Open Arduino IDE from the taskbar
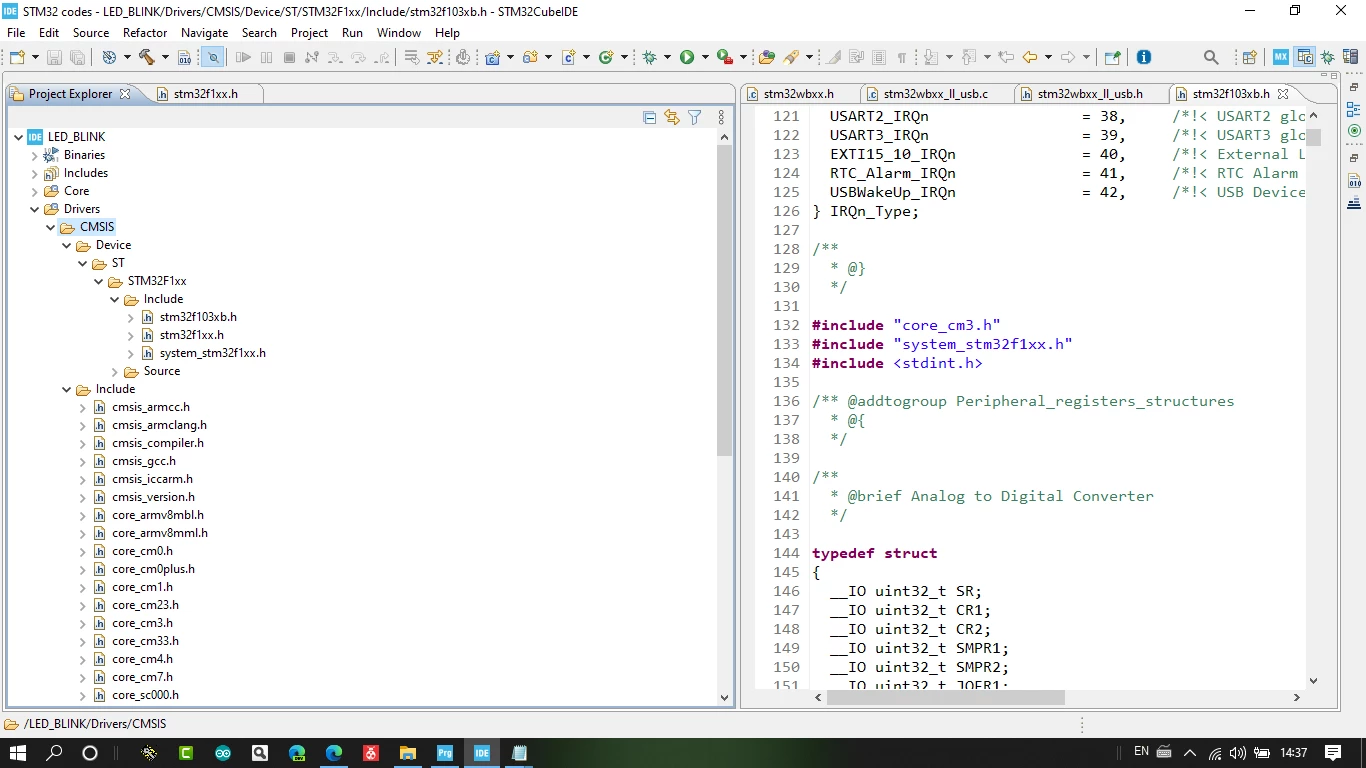Screen dimensions: 1366x768 tap(222, 753)
